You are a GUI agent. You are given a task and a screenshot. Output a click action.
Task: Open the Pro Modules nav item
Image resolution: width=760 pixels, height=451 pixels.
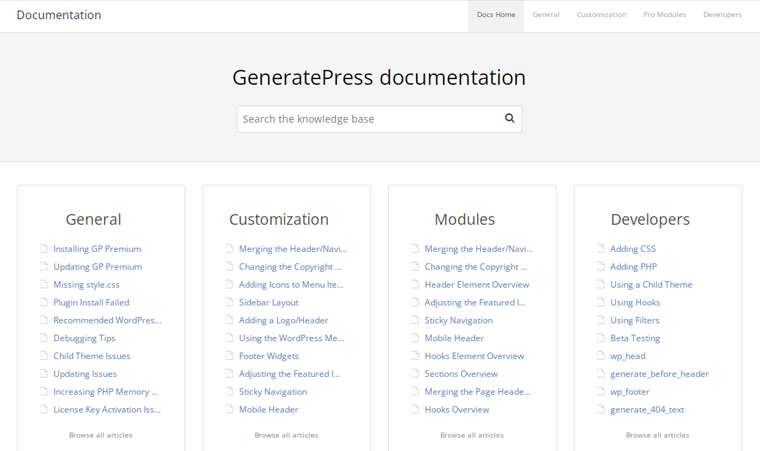664,15
